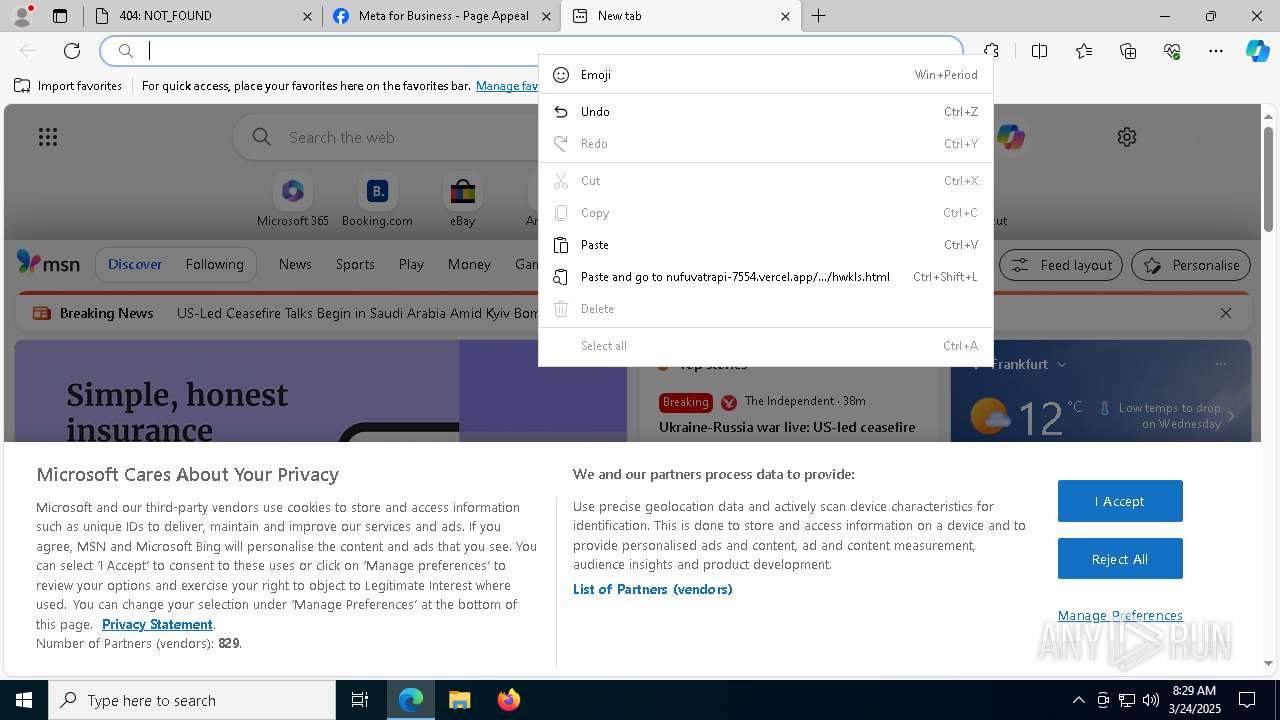Select the Discover feed tab

coord(135,264)
